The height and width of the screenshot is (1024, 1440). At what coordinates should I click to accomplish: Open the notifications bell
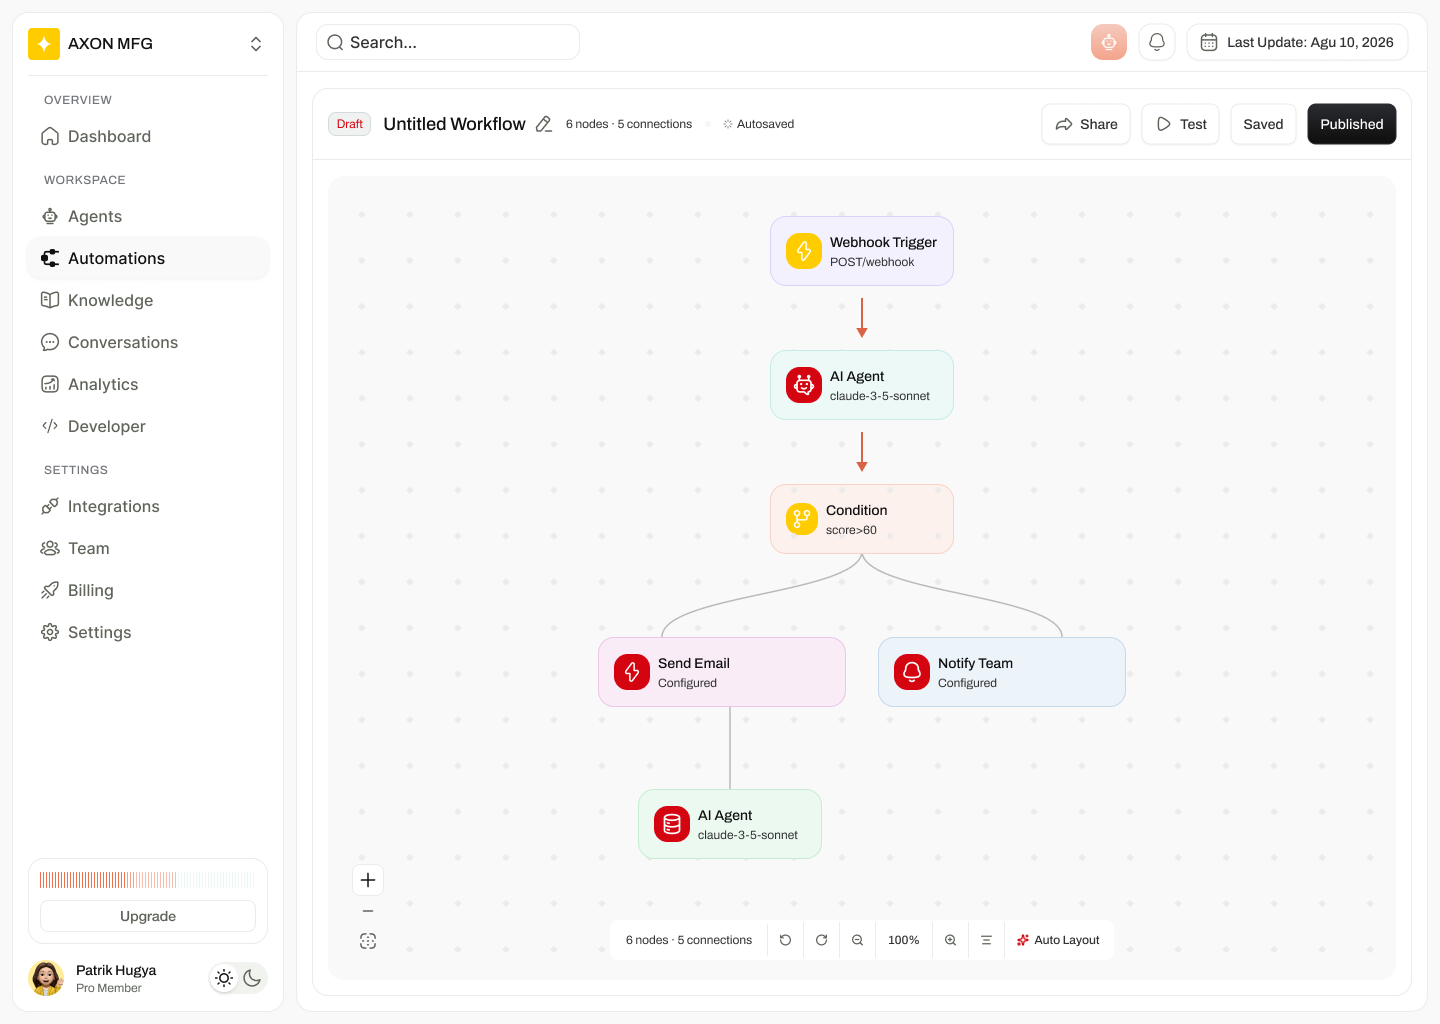click(x=1157, y=42)
